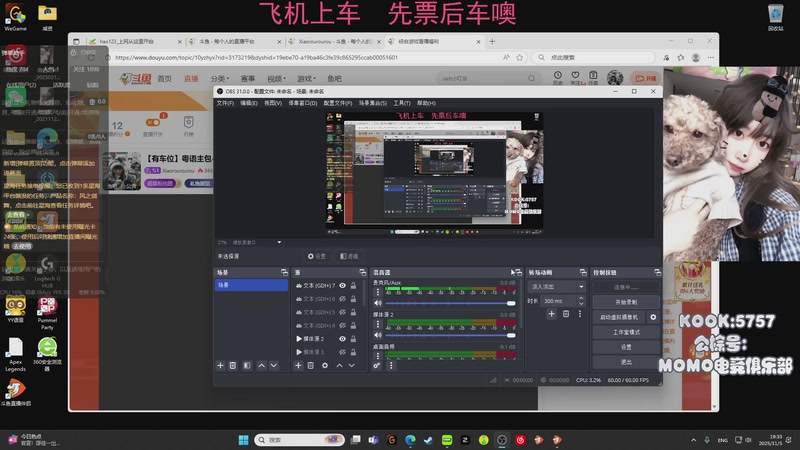
Task: Add a new scene in OBS scenes panel
Action: click(220, 365)
